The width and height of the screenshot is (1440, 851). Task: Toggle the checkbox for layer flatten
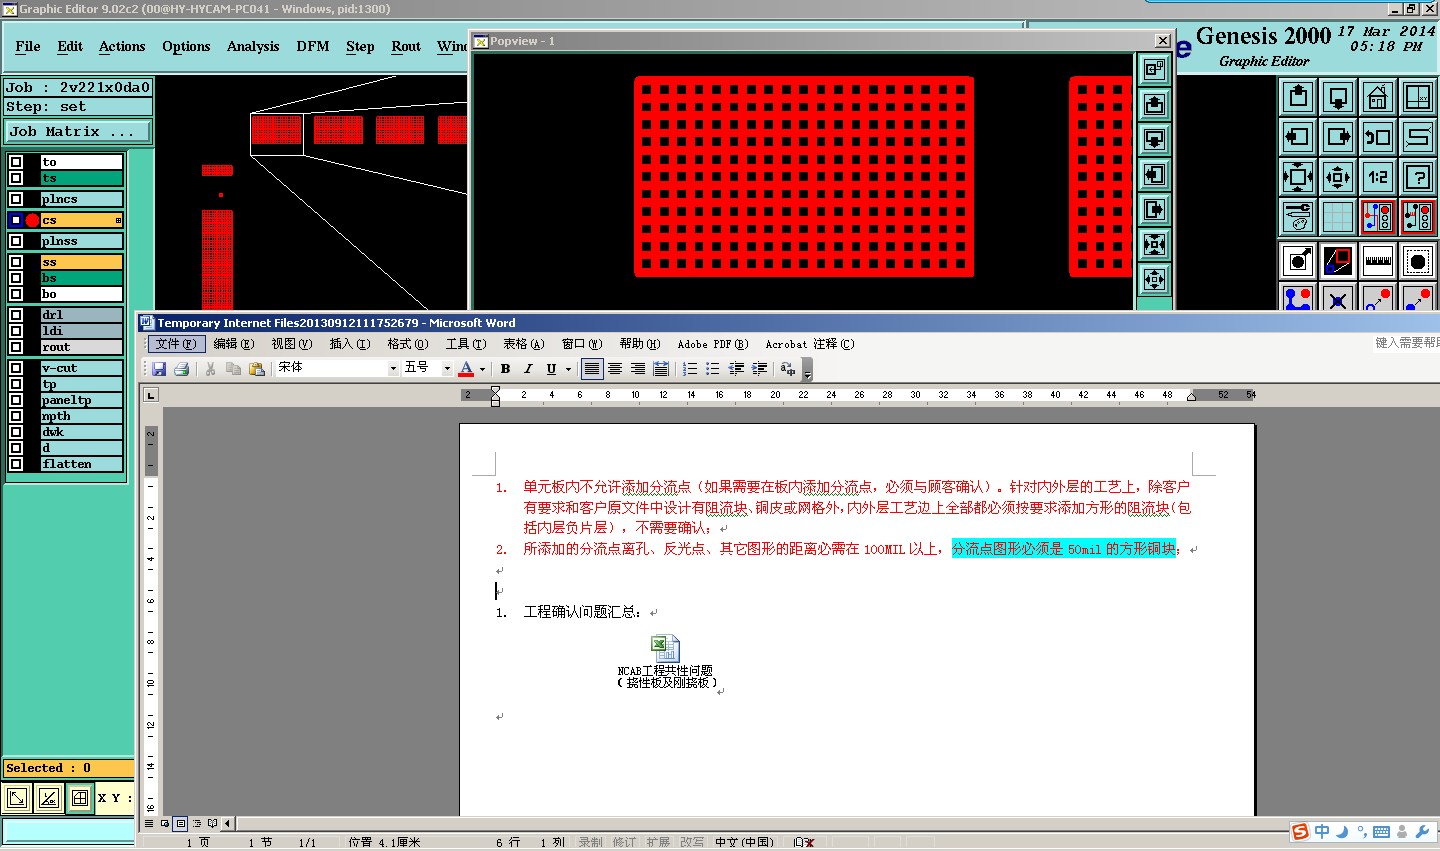(x=16, y=464)
